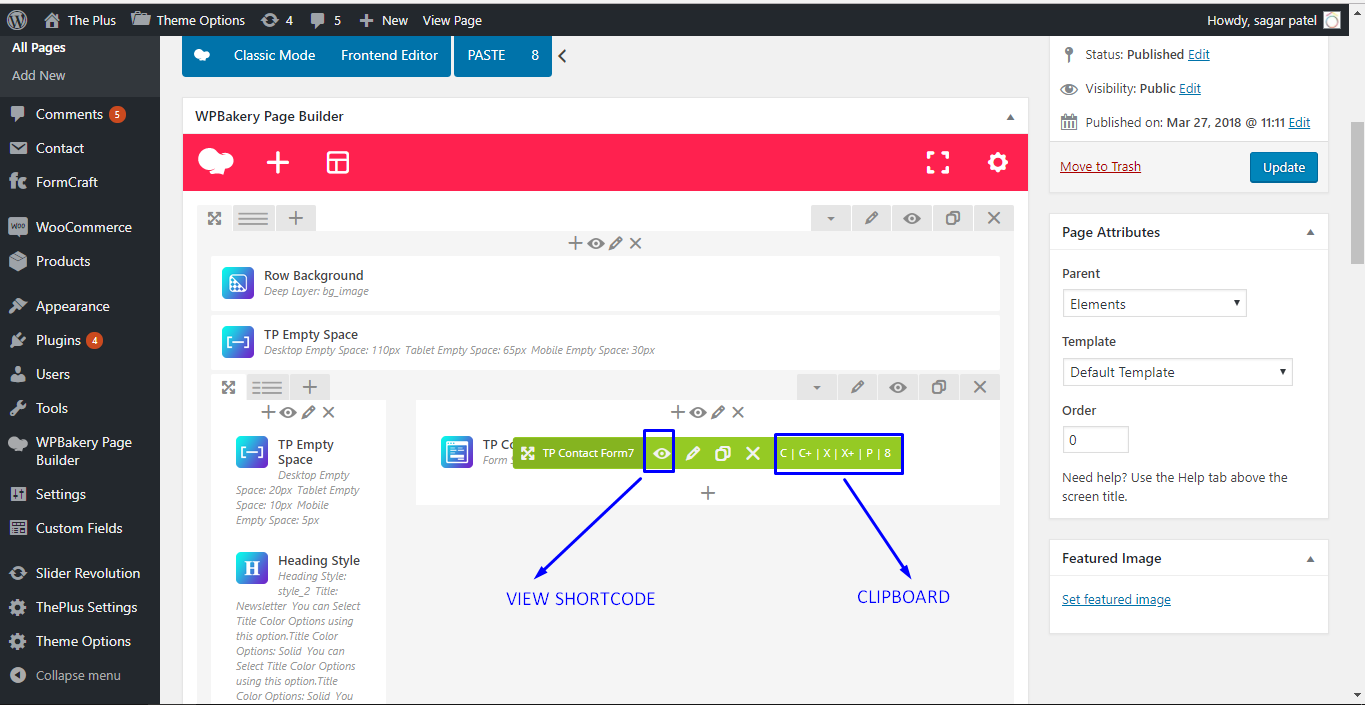The image size is (1365, 705).
Task: Click Move to Trash link
Action: tap(1100, 167)
